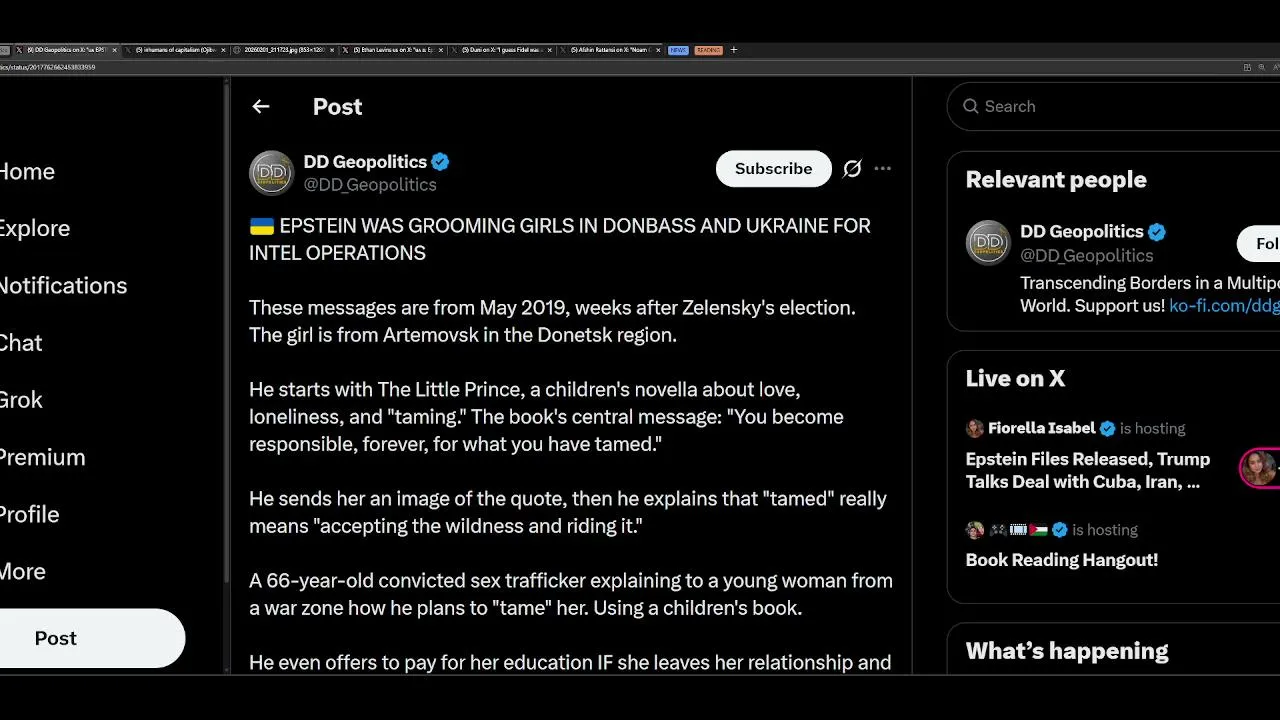1280x720 pixels.
Task: Subscribe to DD Geopolitics
Action: click(x=773, y=169)
